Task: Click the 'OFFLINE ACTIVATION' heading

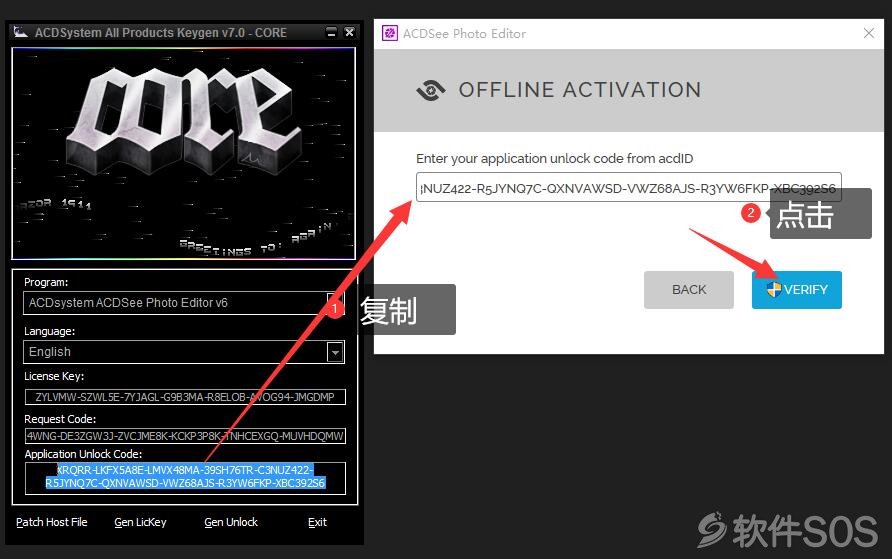Action: click(580, 90)
